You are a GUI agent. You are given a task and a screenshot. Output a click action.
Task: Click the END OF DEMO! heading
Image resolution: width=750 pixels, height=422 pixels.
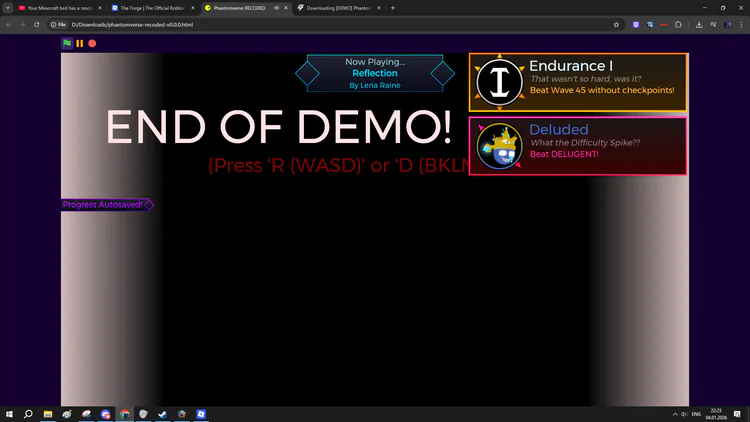pos(278,127)
